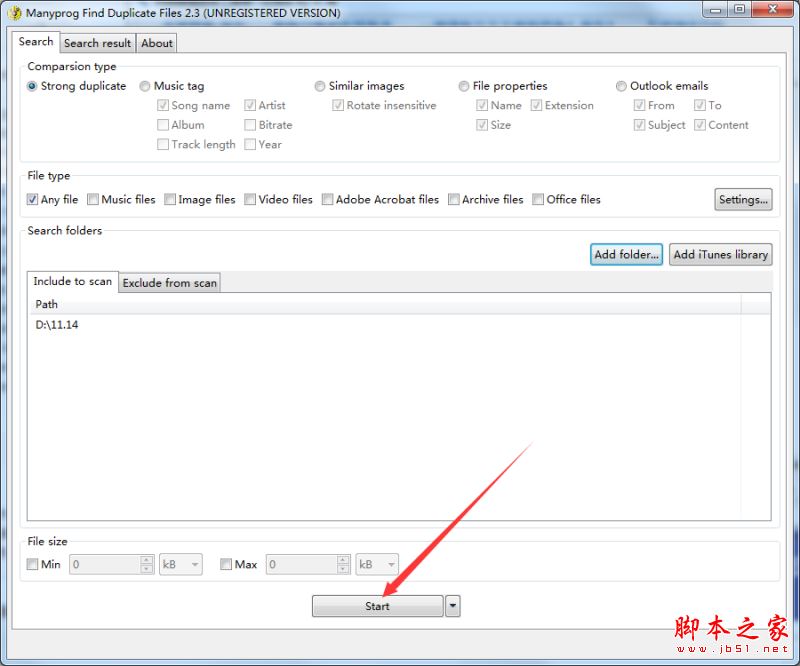Open the About tab

[157, 43]
